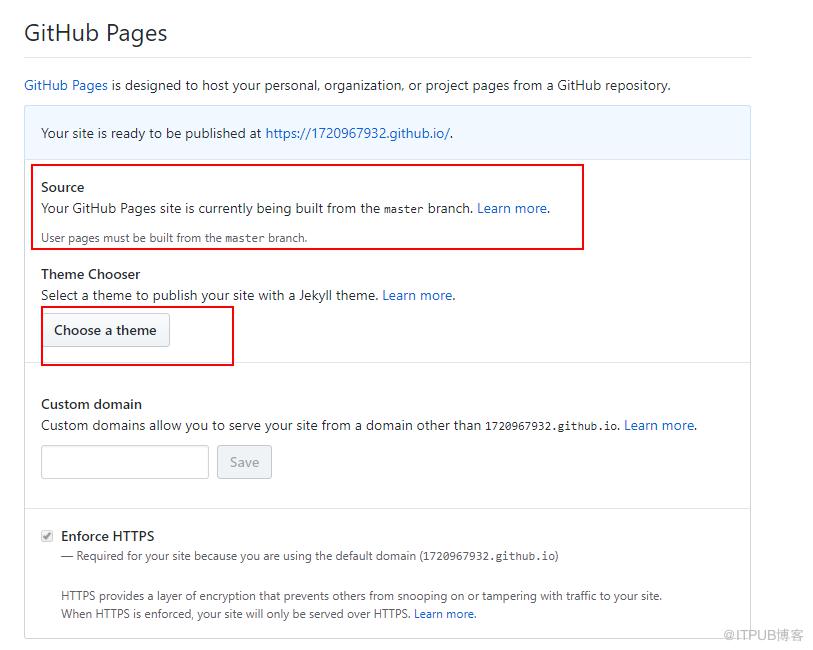The image size is (813, 650).
Task: Click the Choose a theme button
Action: 105,330
